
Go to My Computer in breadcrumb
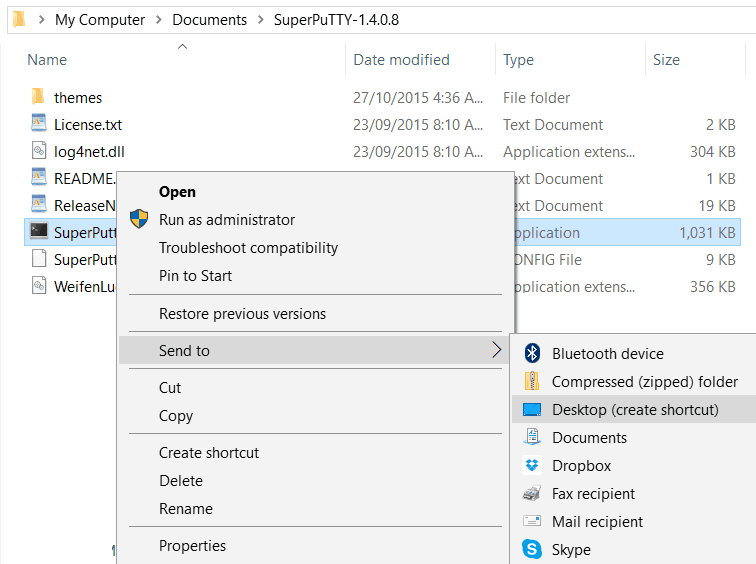(100, 20)
